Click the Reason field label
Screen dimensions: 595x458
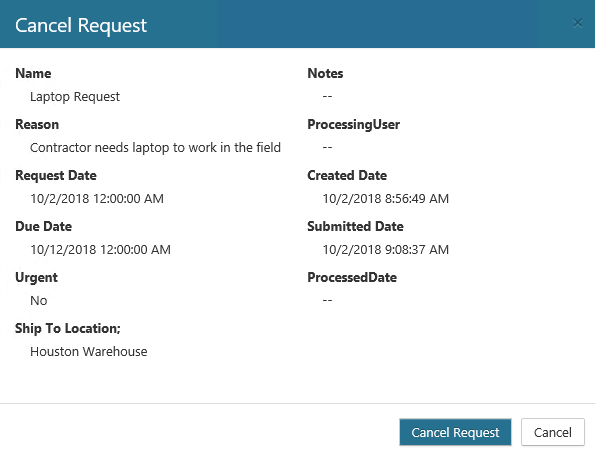point(37,124)
